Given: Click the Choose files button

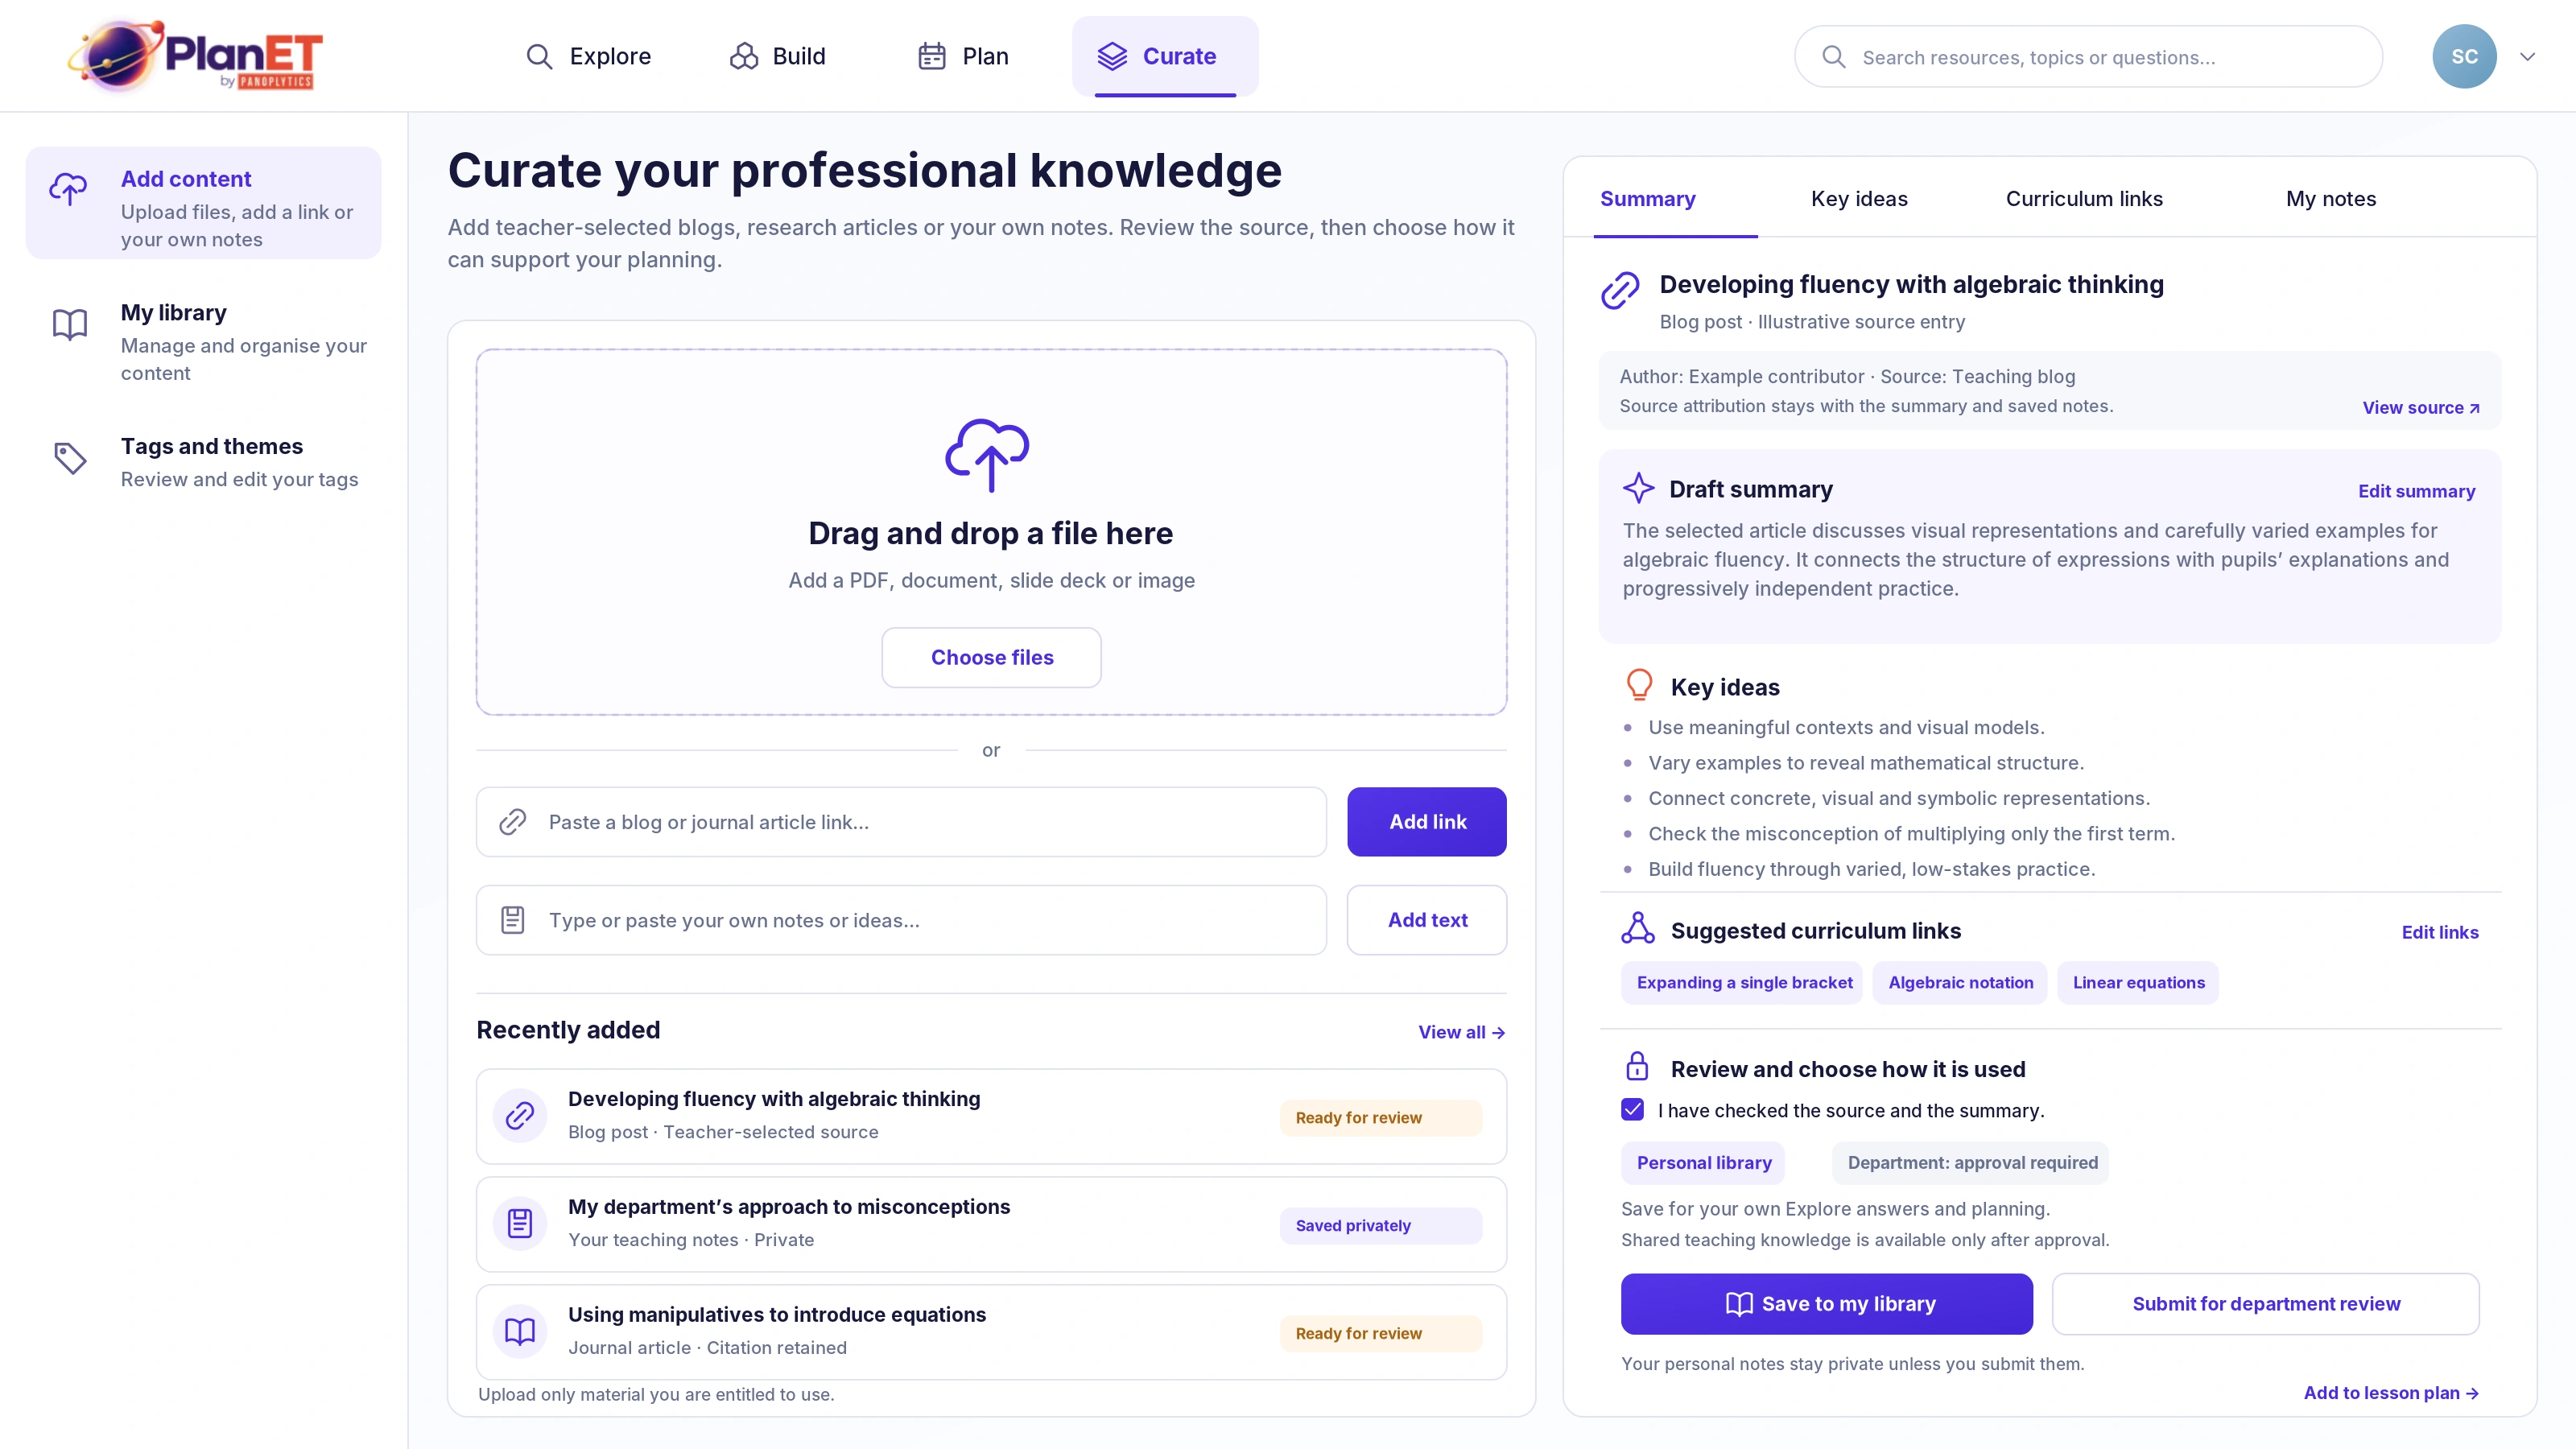Looking at the screenshot, I should pos(991,657).
